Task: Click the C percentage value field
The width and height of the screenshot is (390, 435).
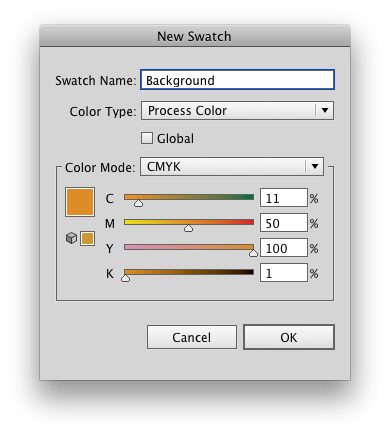Action: click(284, 198)
